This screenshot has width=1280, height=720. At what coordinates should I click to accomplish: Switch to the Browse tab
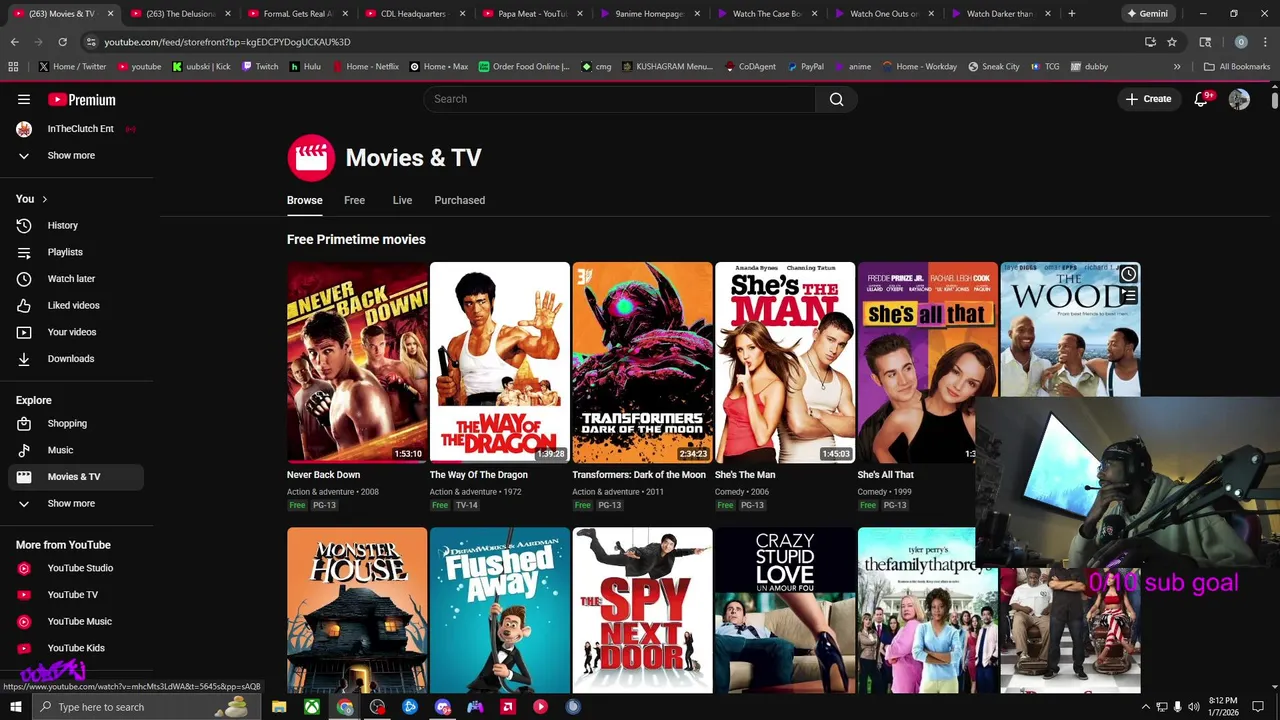pos(305,200)
